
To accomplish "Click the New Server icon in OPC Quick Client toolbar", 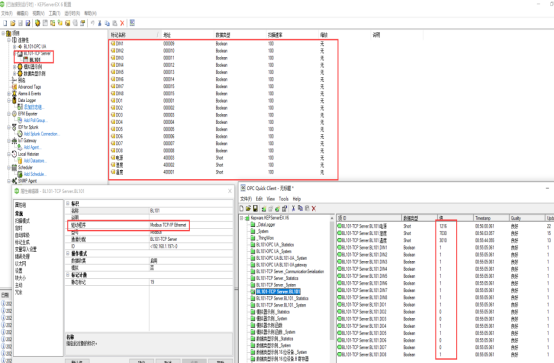I will click(x=264, y=209).
